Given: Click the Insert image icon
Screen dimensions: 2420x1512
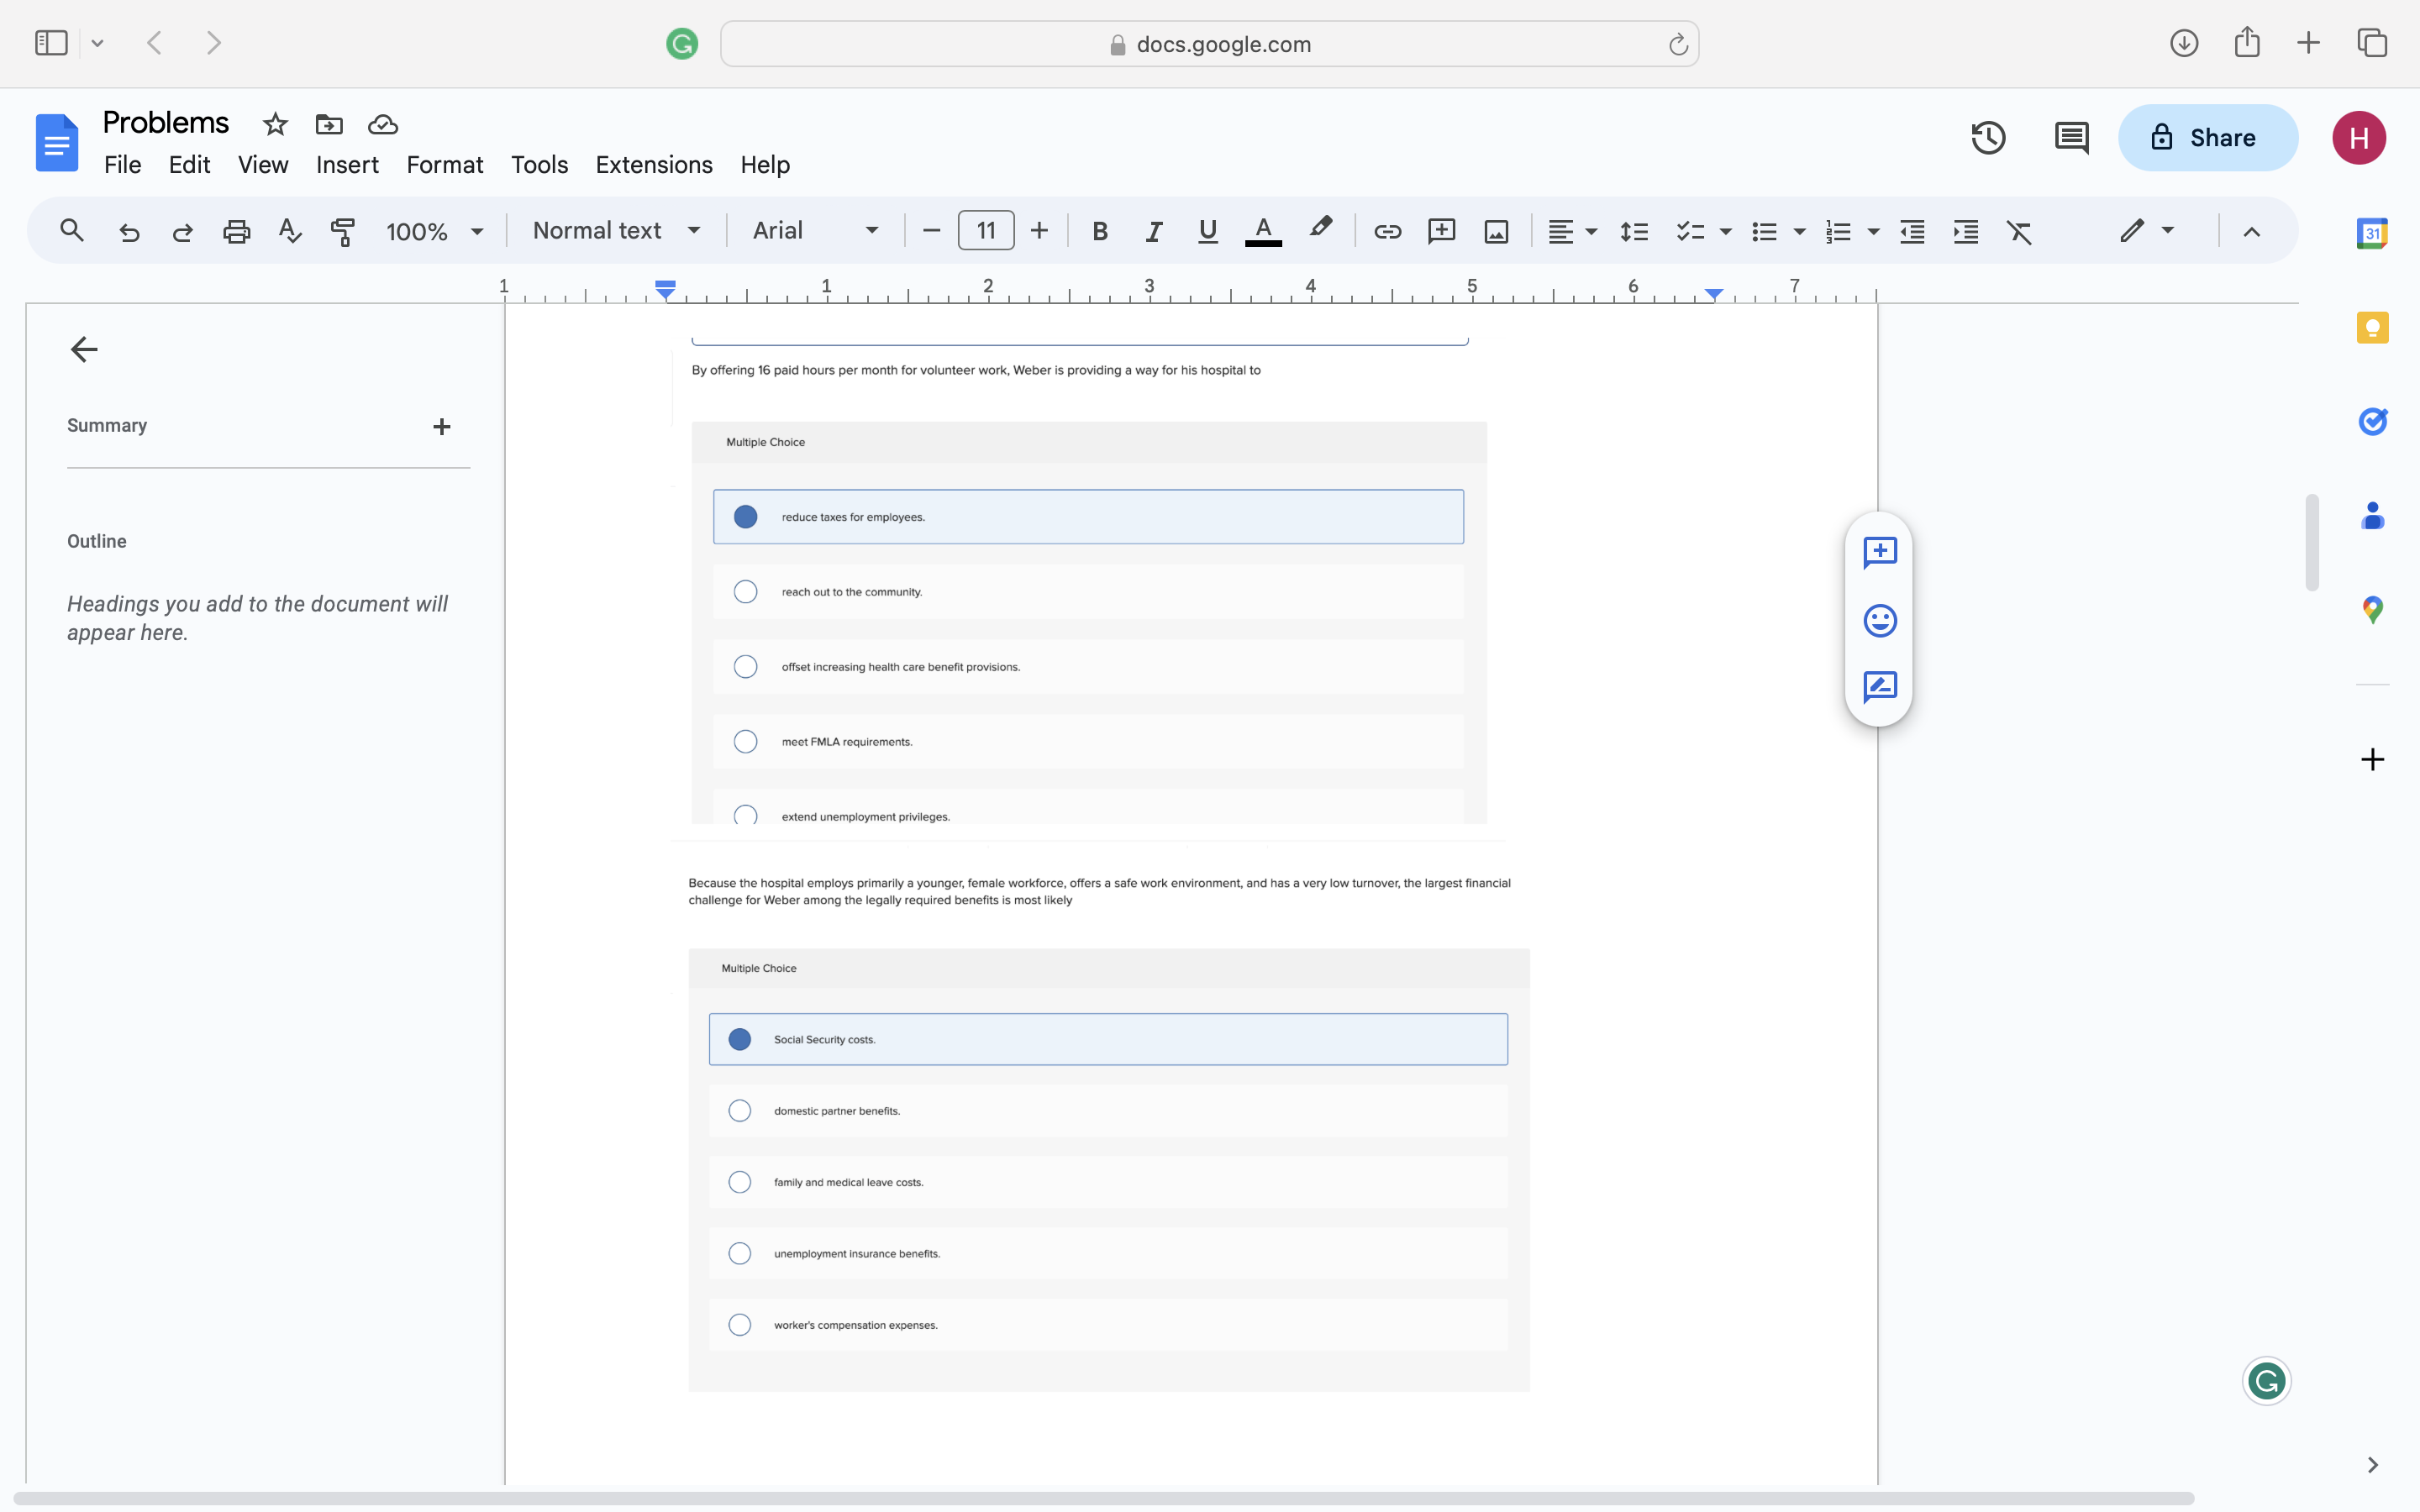Looking at the screenshot, I should (1496, 231).
